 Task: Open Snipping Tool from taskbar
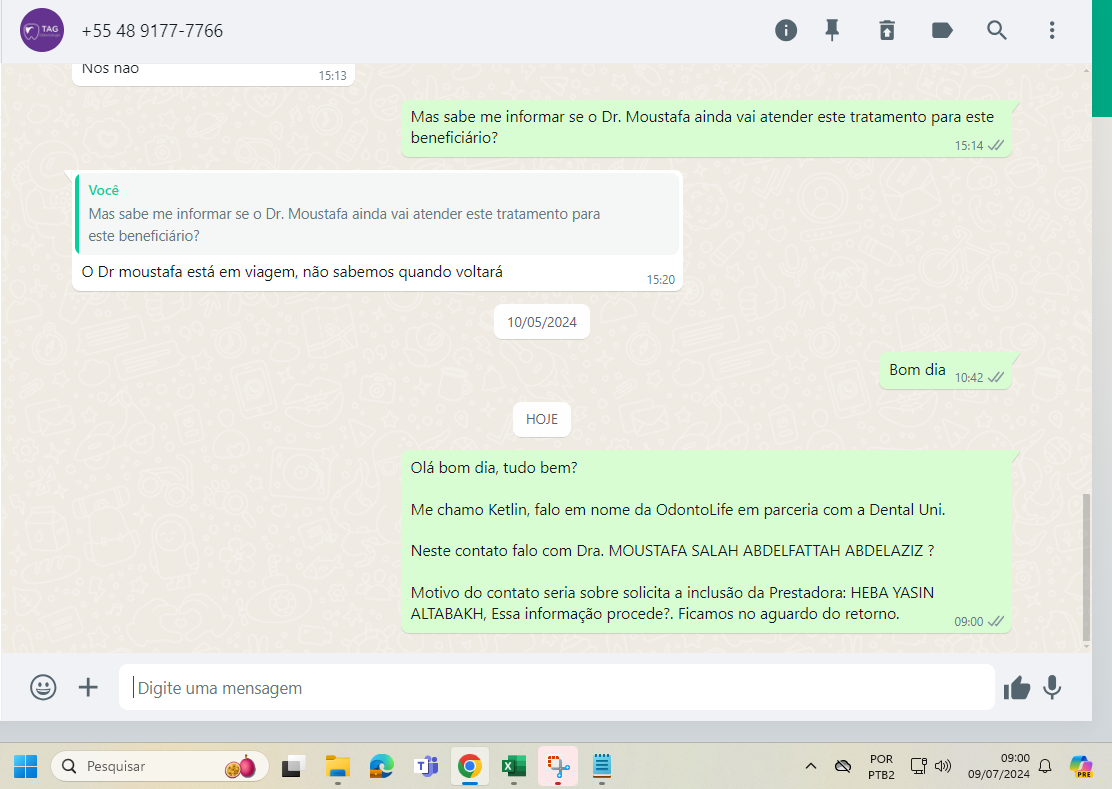(x=558, y=766)
